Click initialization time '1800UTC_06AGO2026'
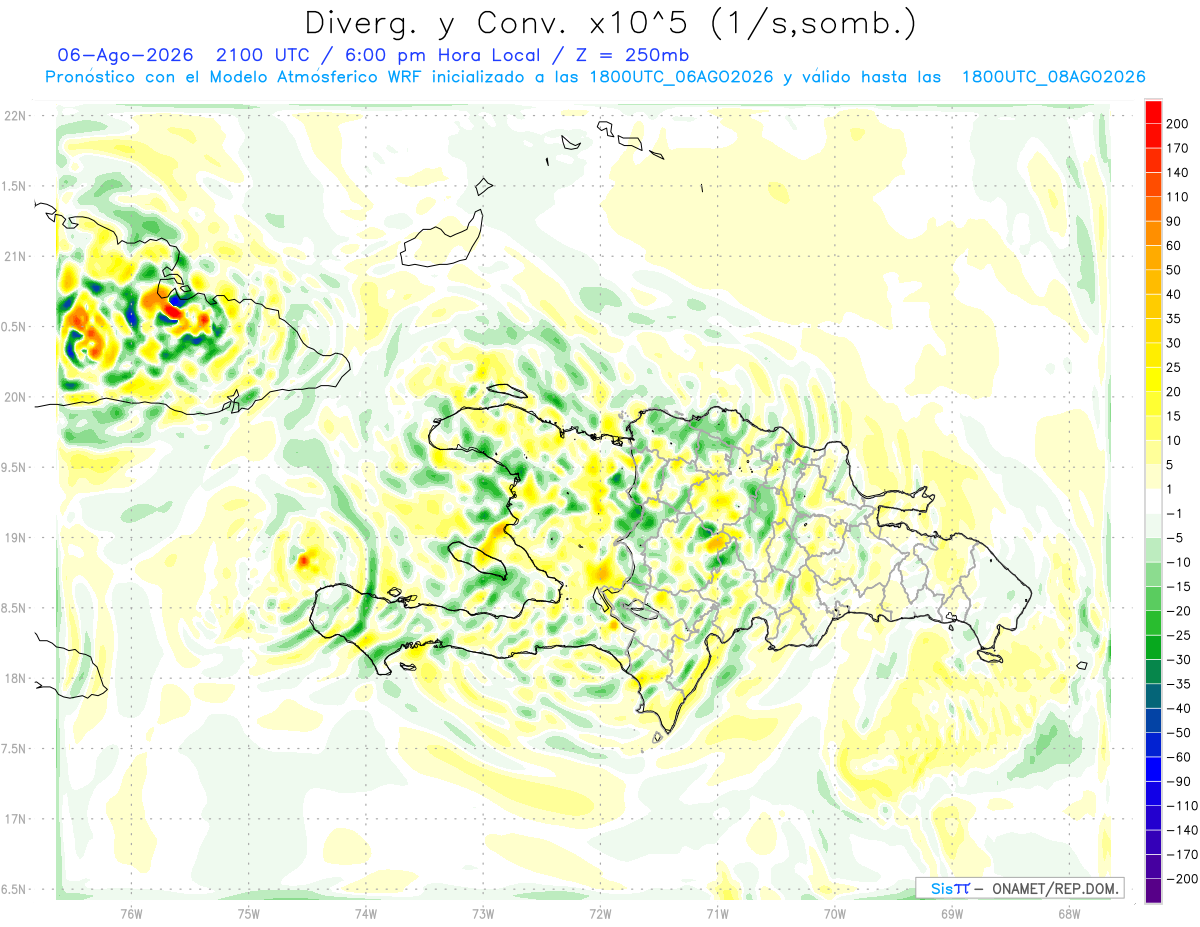Screen dimensions: 1200x927 pos(681,77)
